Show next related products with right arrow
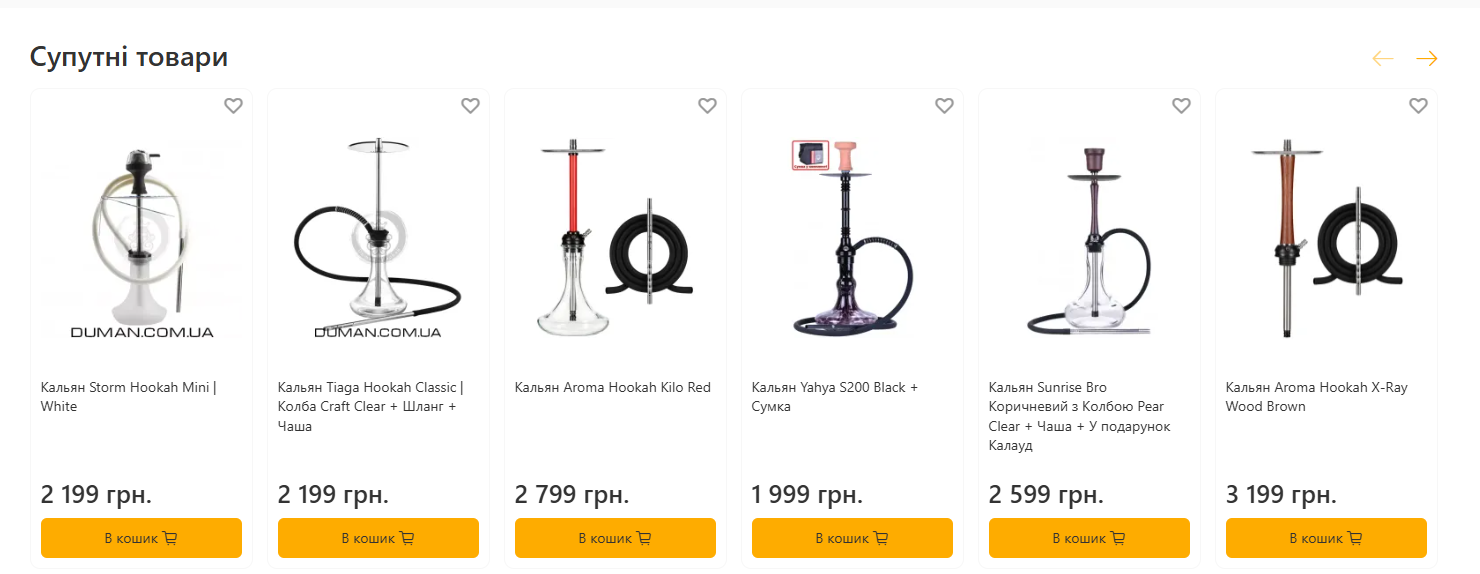The width and height of the screenshot is (1480, 574). coord(1426,59)
